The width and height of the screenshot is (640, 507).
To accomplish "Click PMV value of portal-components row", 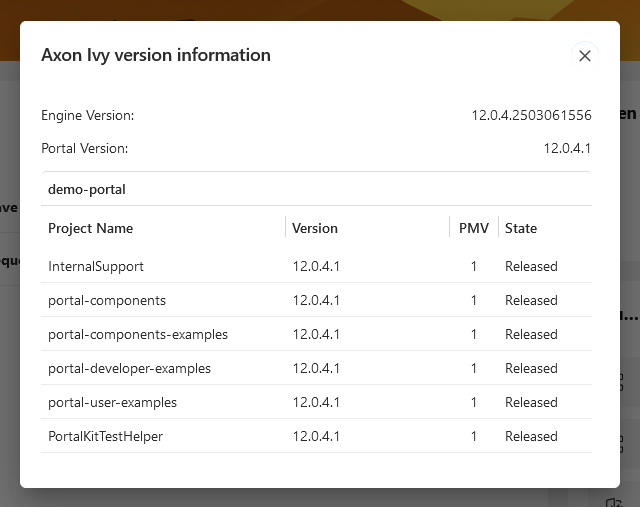I will pyautogui.click(x=473, y=300).
